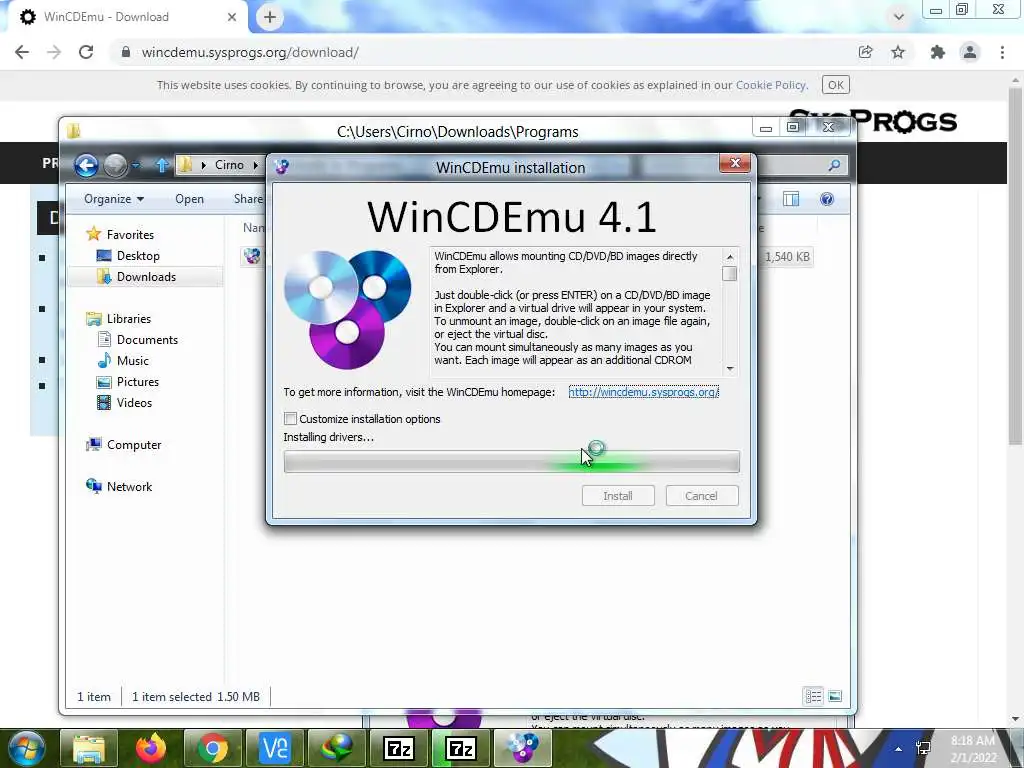Click the WinCDEmu file icon in file list

point(252,256)
